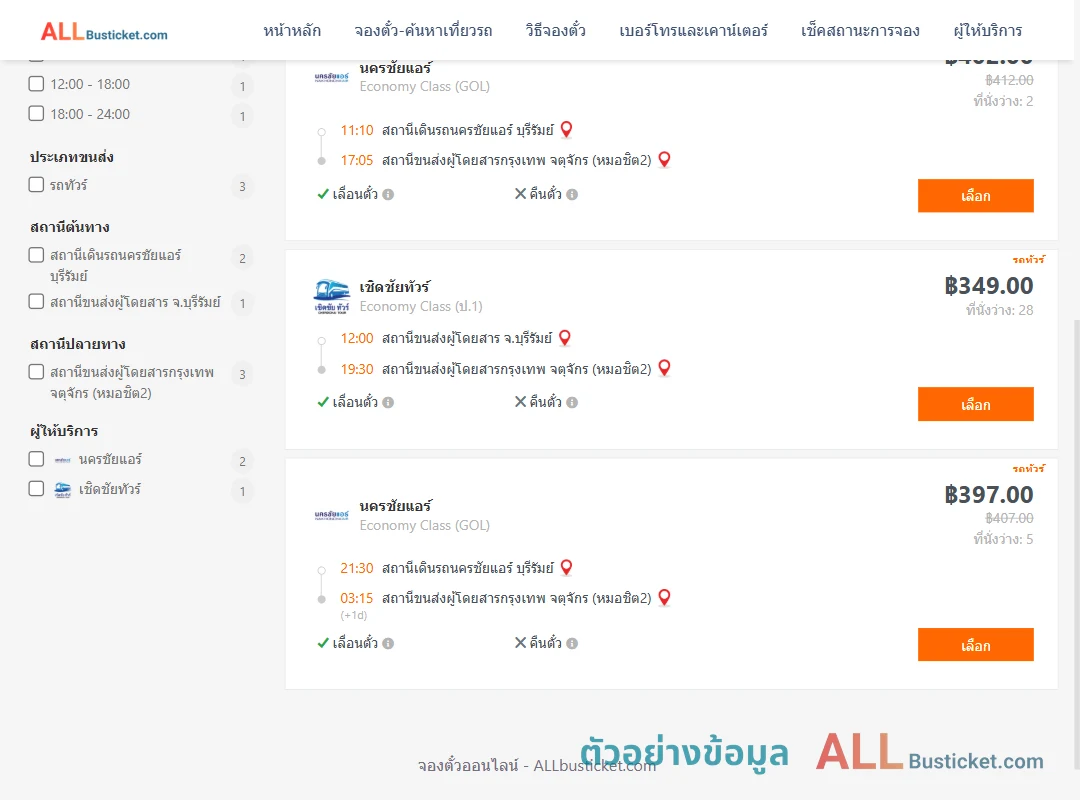The width and height of the screenshot is (1080, 800).
Task: Click the สถานีปลายทาง filter heading
Action: [78, 345]
